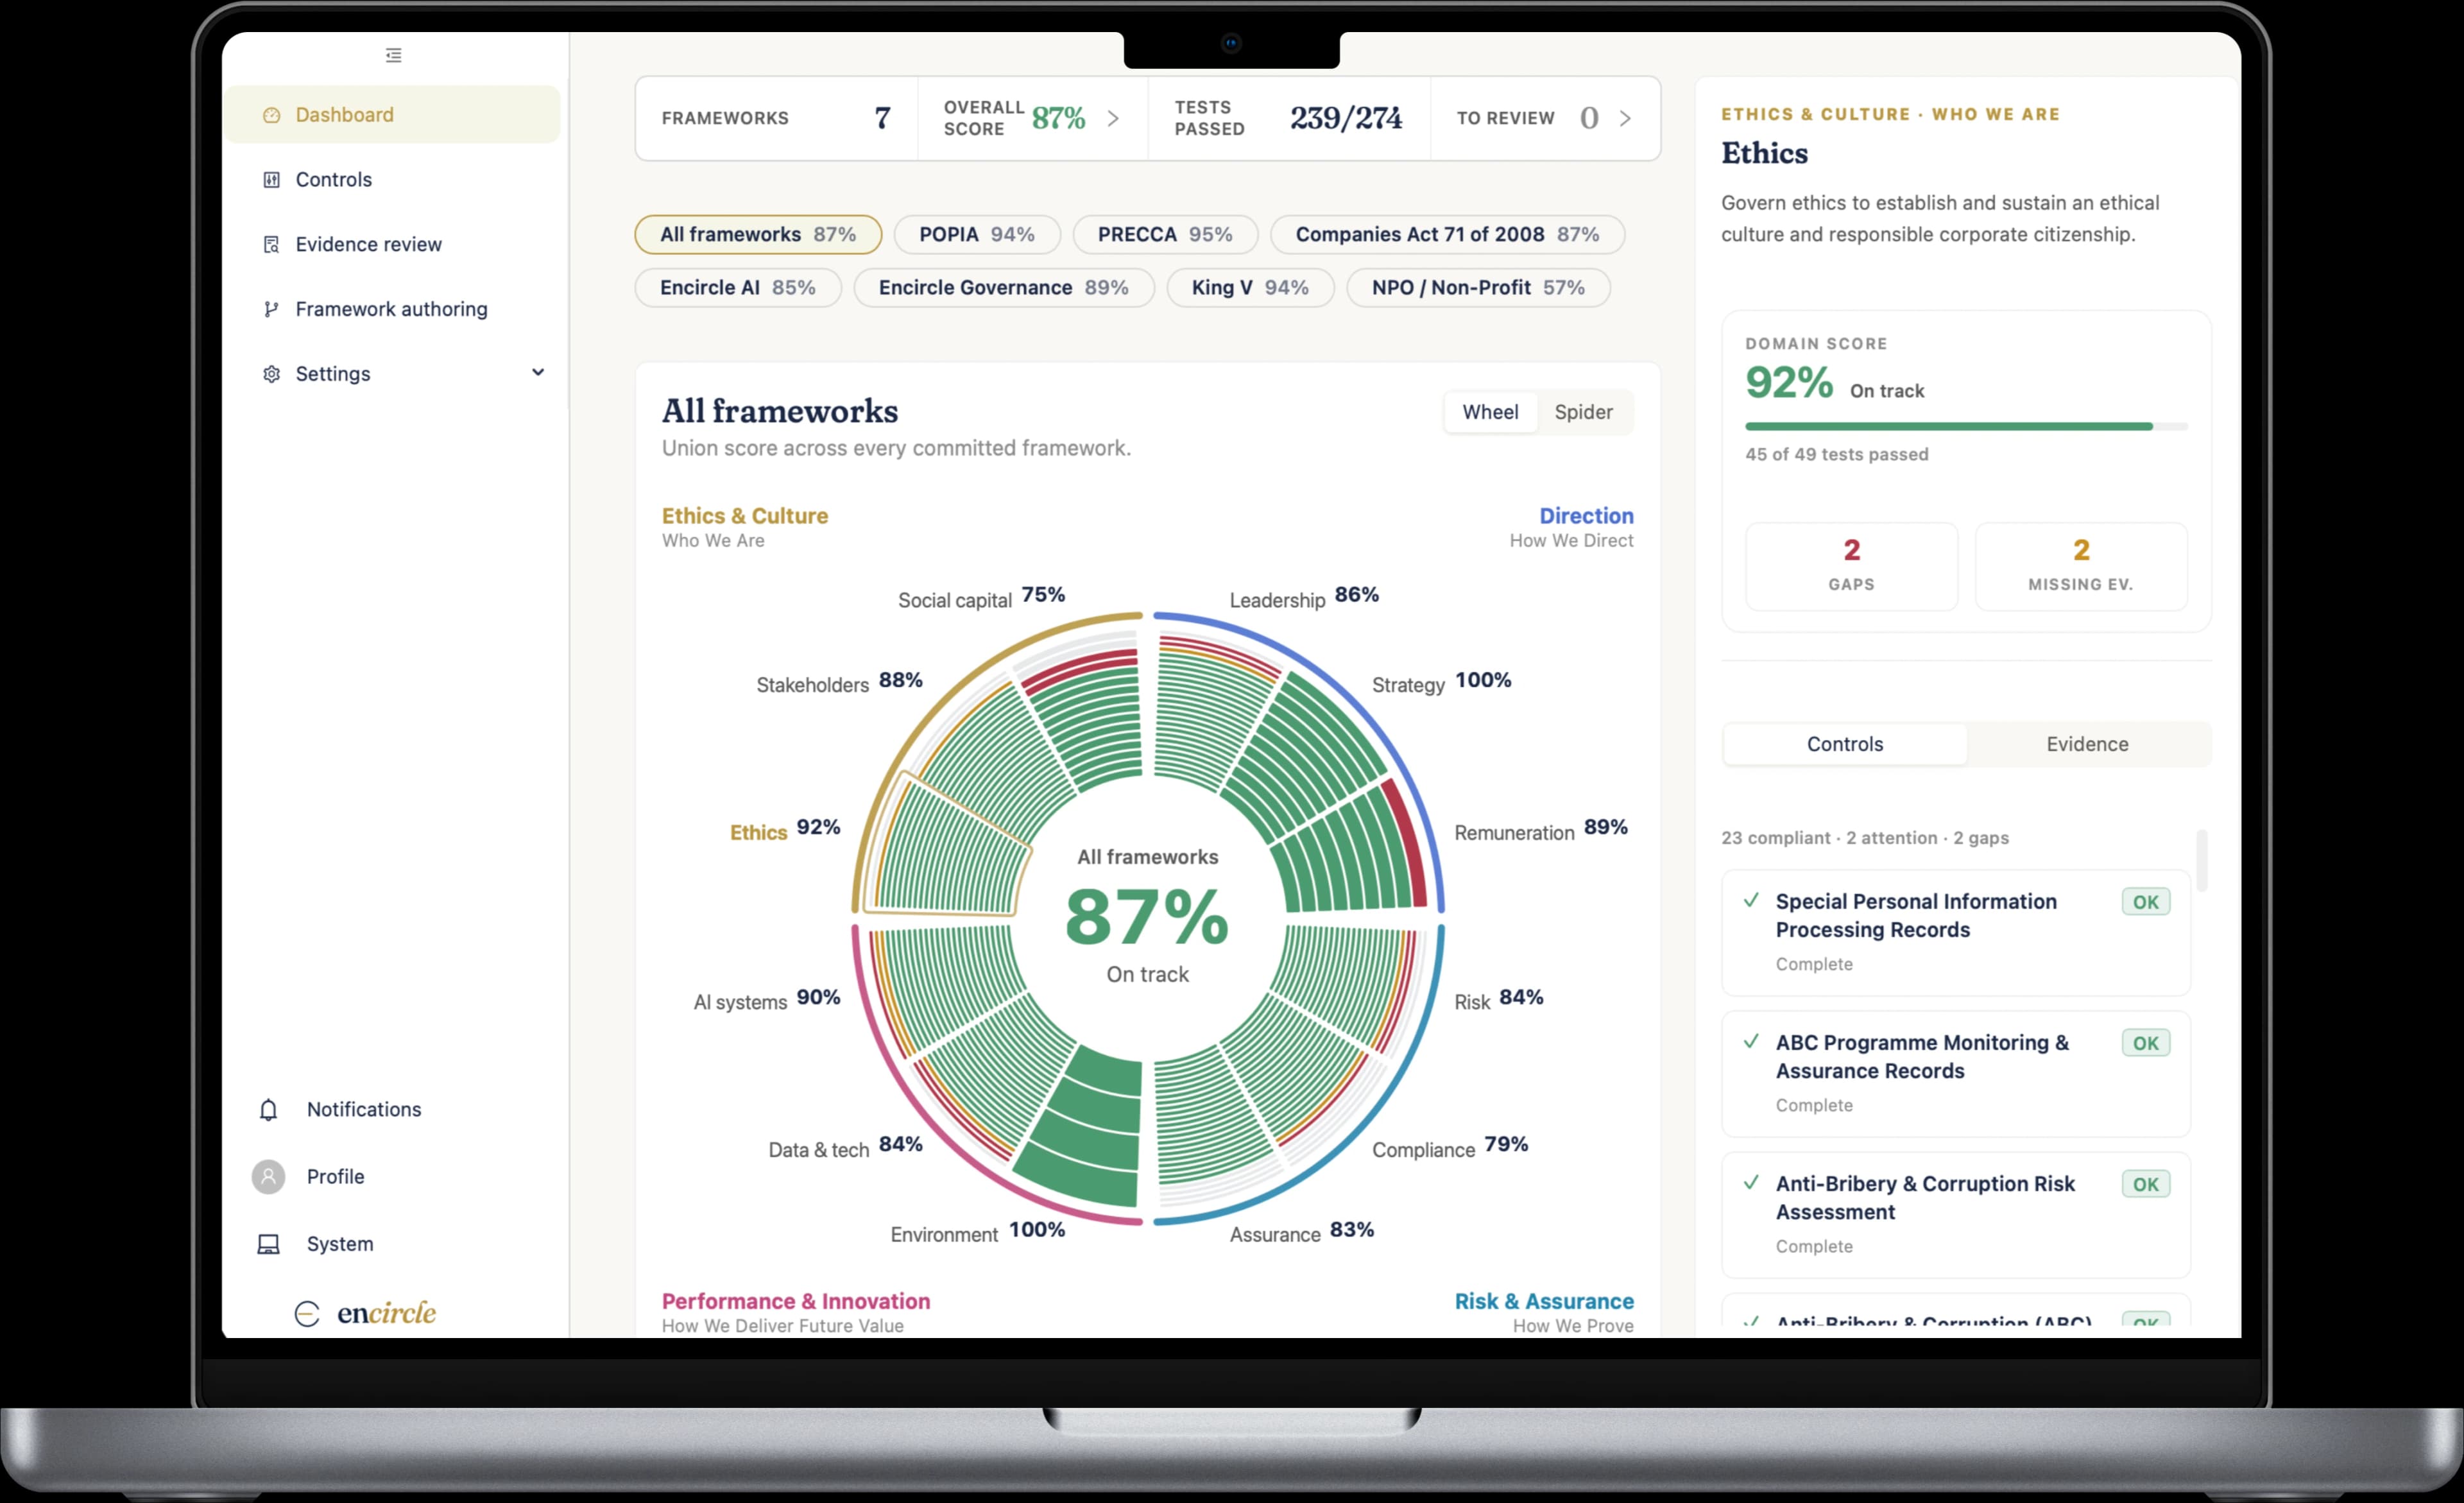The width and height of the screenshot is (2464, 1503).
Task: Click the Profile avatar icon
Action: (268, 1177)
